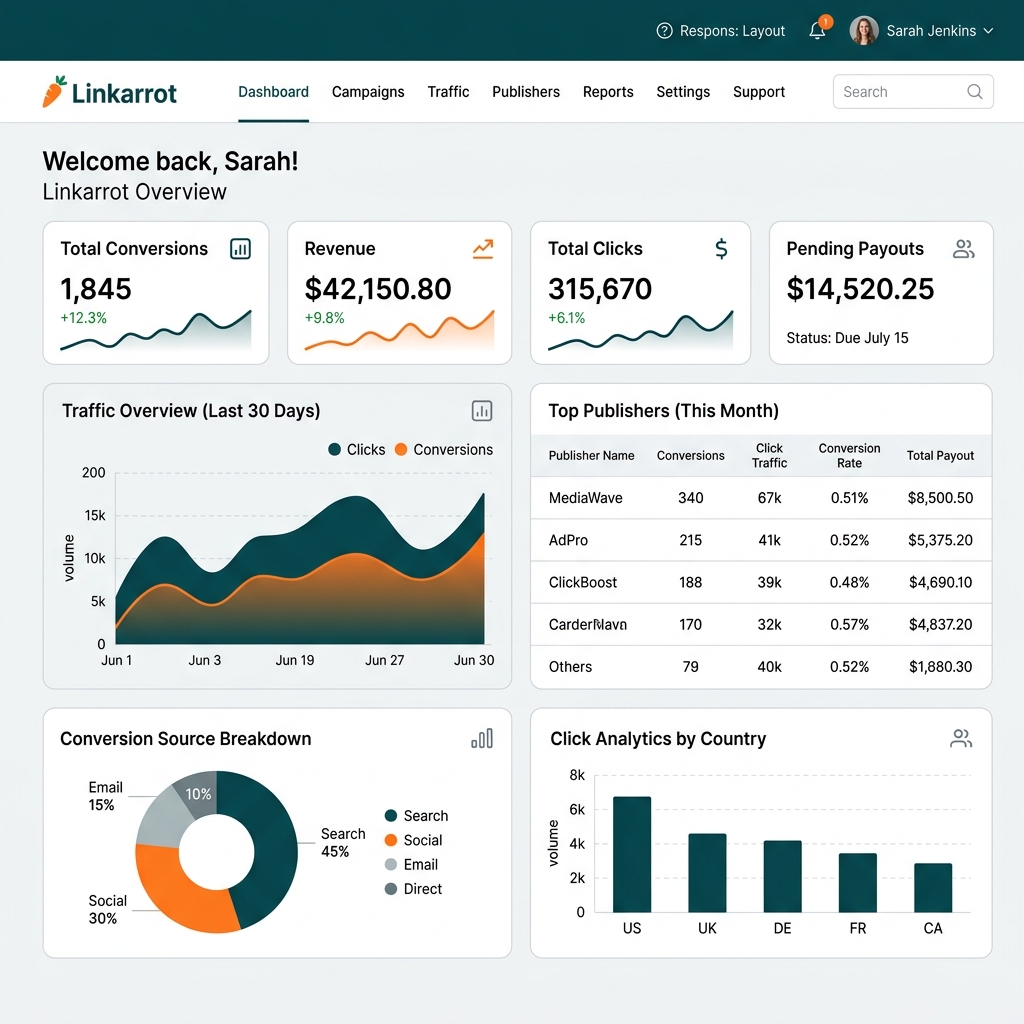Click the CA bar in country chart
Viewport: 1024px width, 1024px height.
coord(933,888)
